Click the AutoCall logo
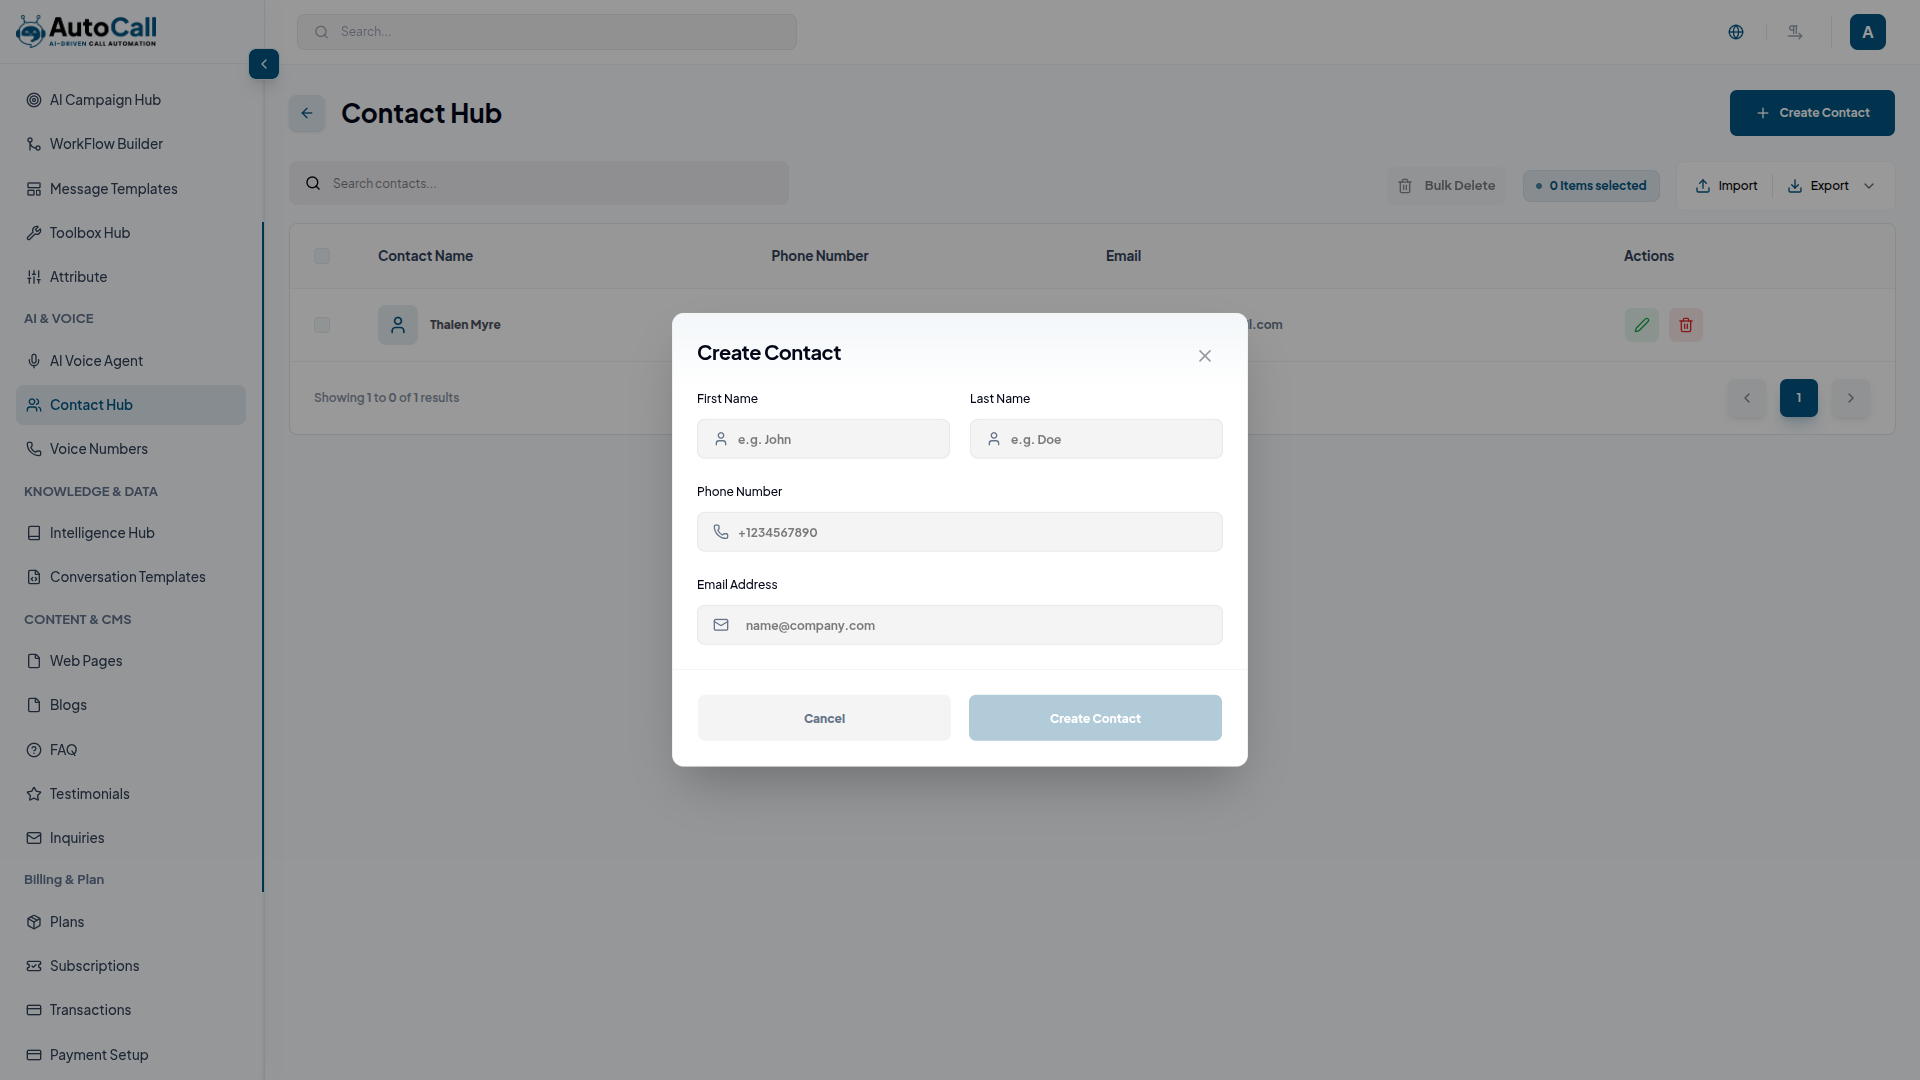Screen dimensions: 1920x1080 tap(86, 31)
